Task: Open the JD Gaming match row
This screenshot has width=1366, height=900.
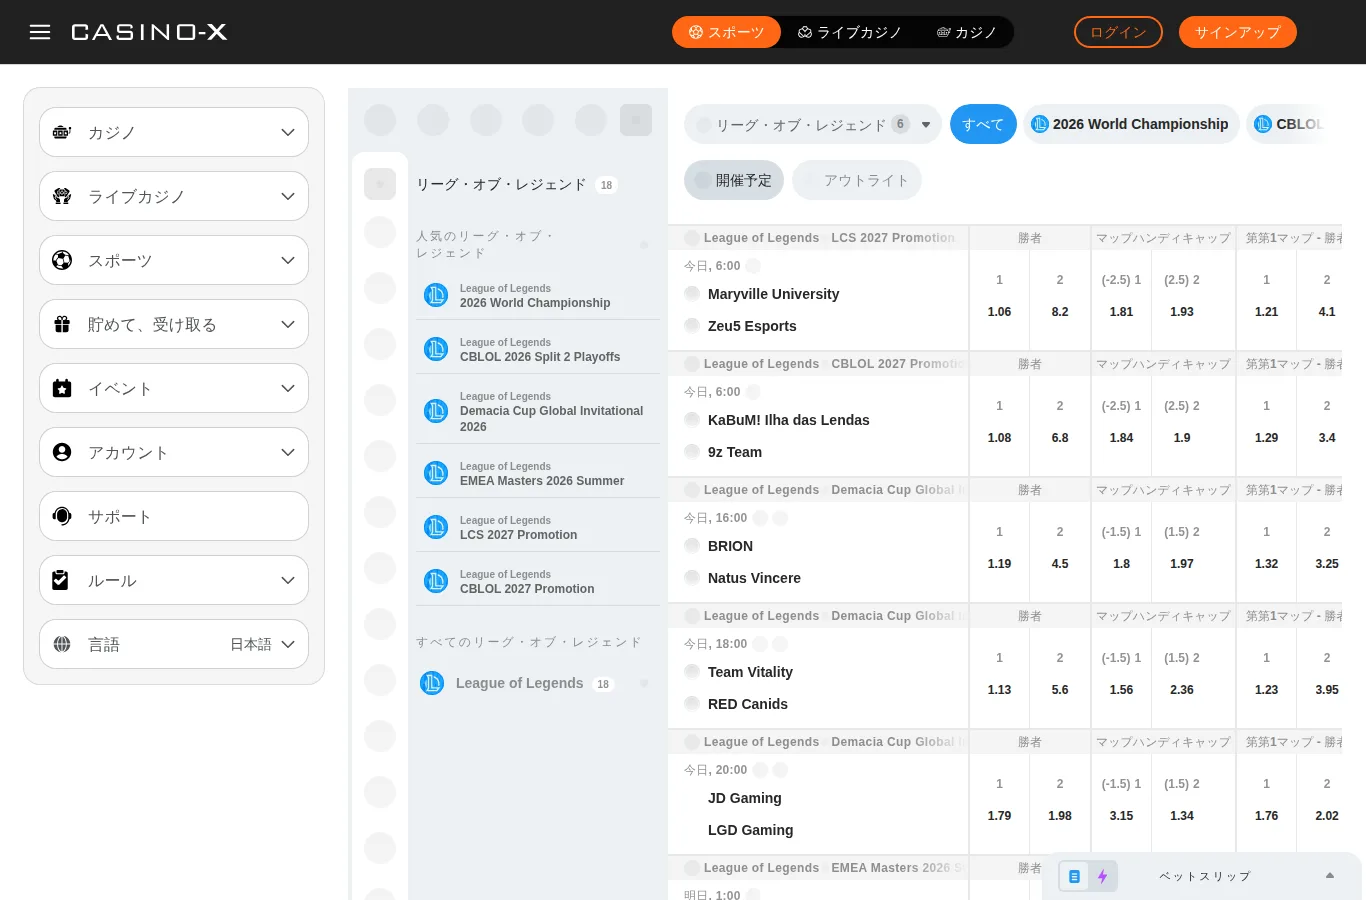Action: click(x=818, y=802)
